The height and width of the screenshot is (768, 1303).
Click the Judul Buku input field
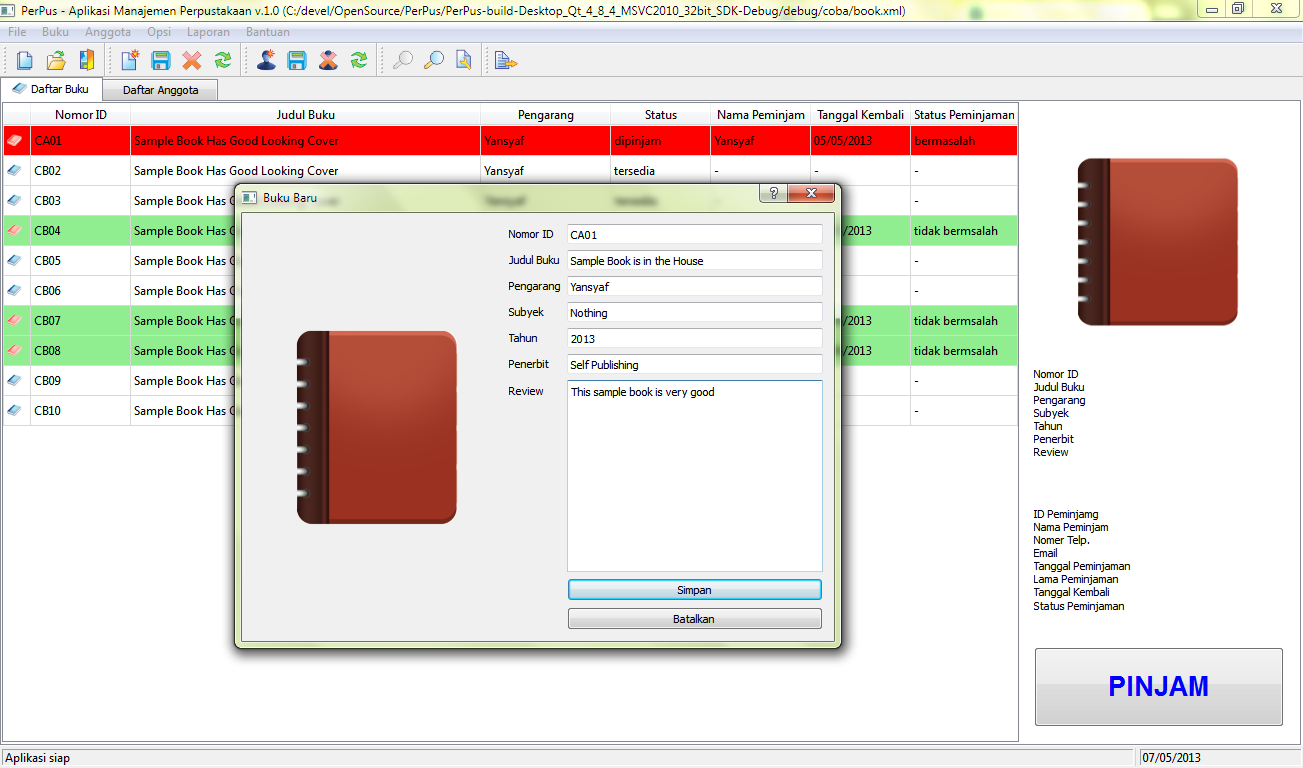point(694,261)
